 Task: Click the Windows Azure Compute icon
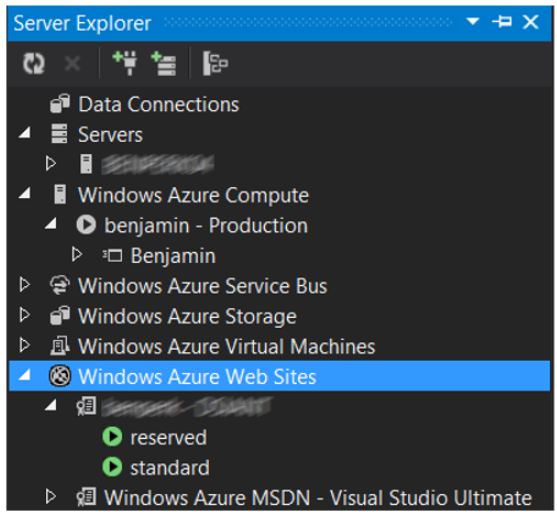(x=60, y=194)
